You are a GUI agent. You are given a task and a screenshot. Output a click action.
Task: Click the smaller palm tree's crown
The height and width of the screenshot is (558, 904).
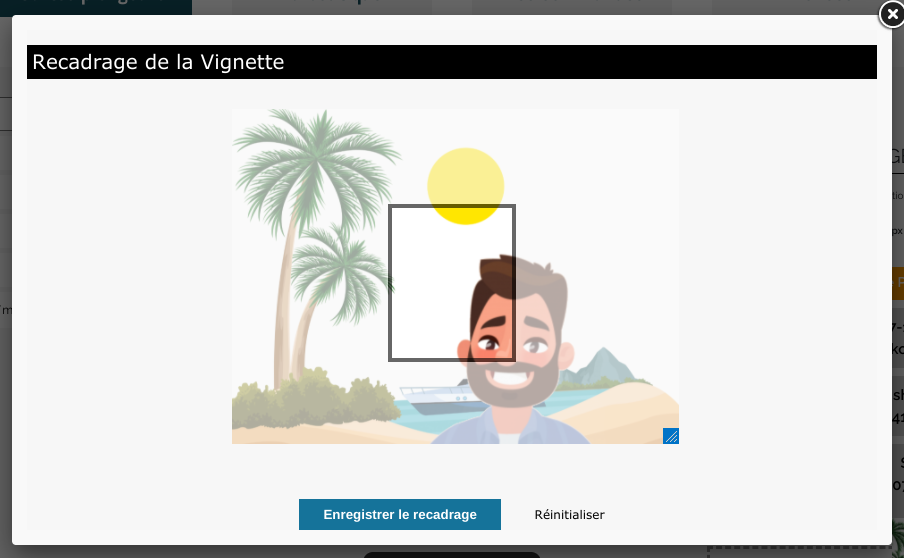[x=341, y=271]
